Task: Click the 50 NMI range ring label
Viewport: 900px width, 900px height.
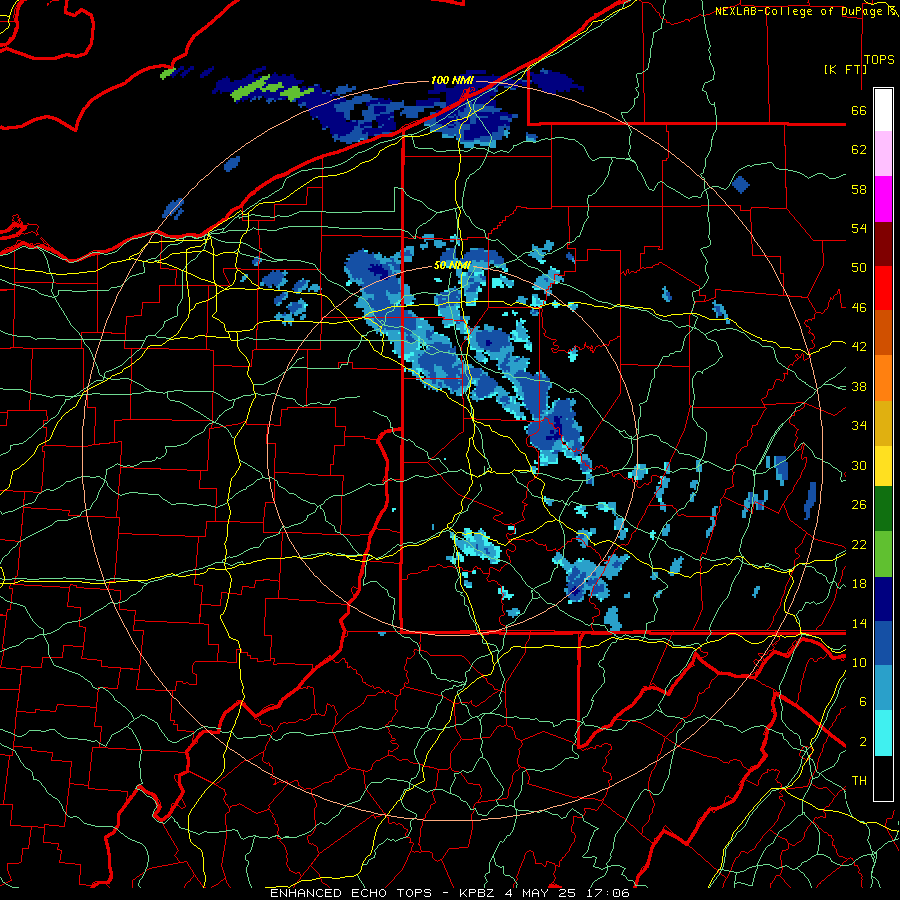Action: 452,265
